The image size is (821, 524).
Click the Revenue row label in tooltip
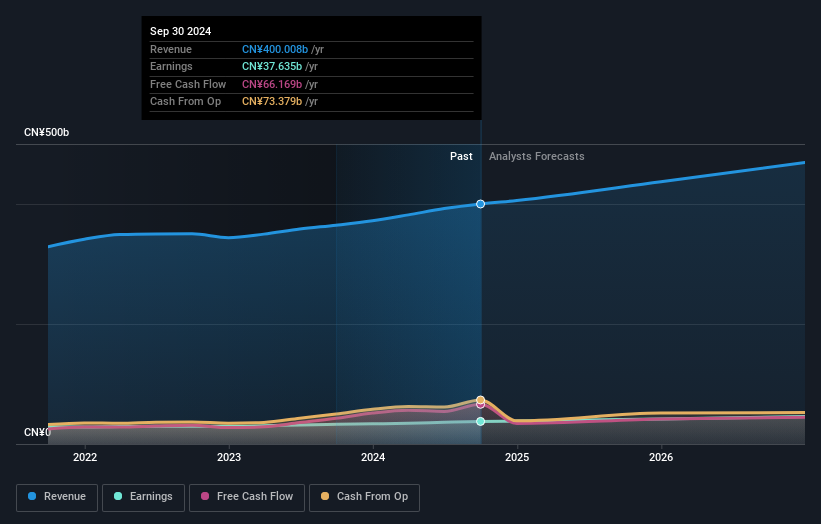pos(171,49)
